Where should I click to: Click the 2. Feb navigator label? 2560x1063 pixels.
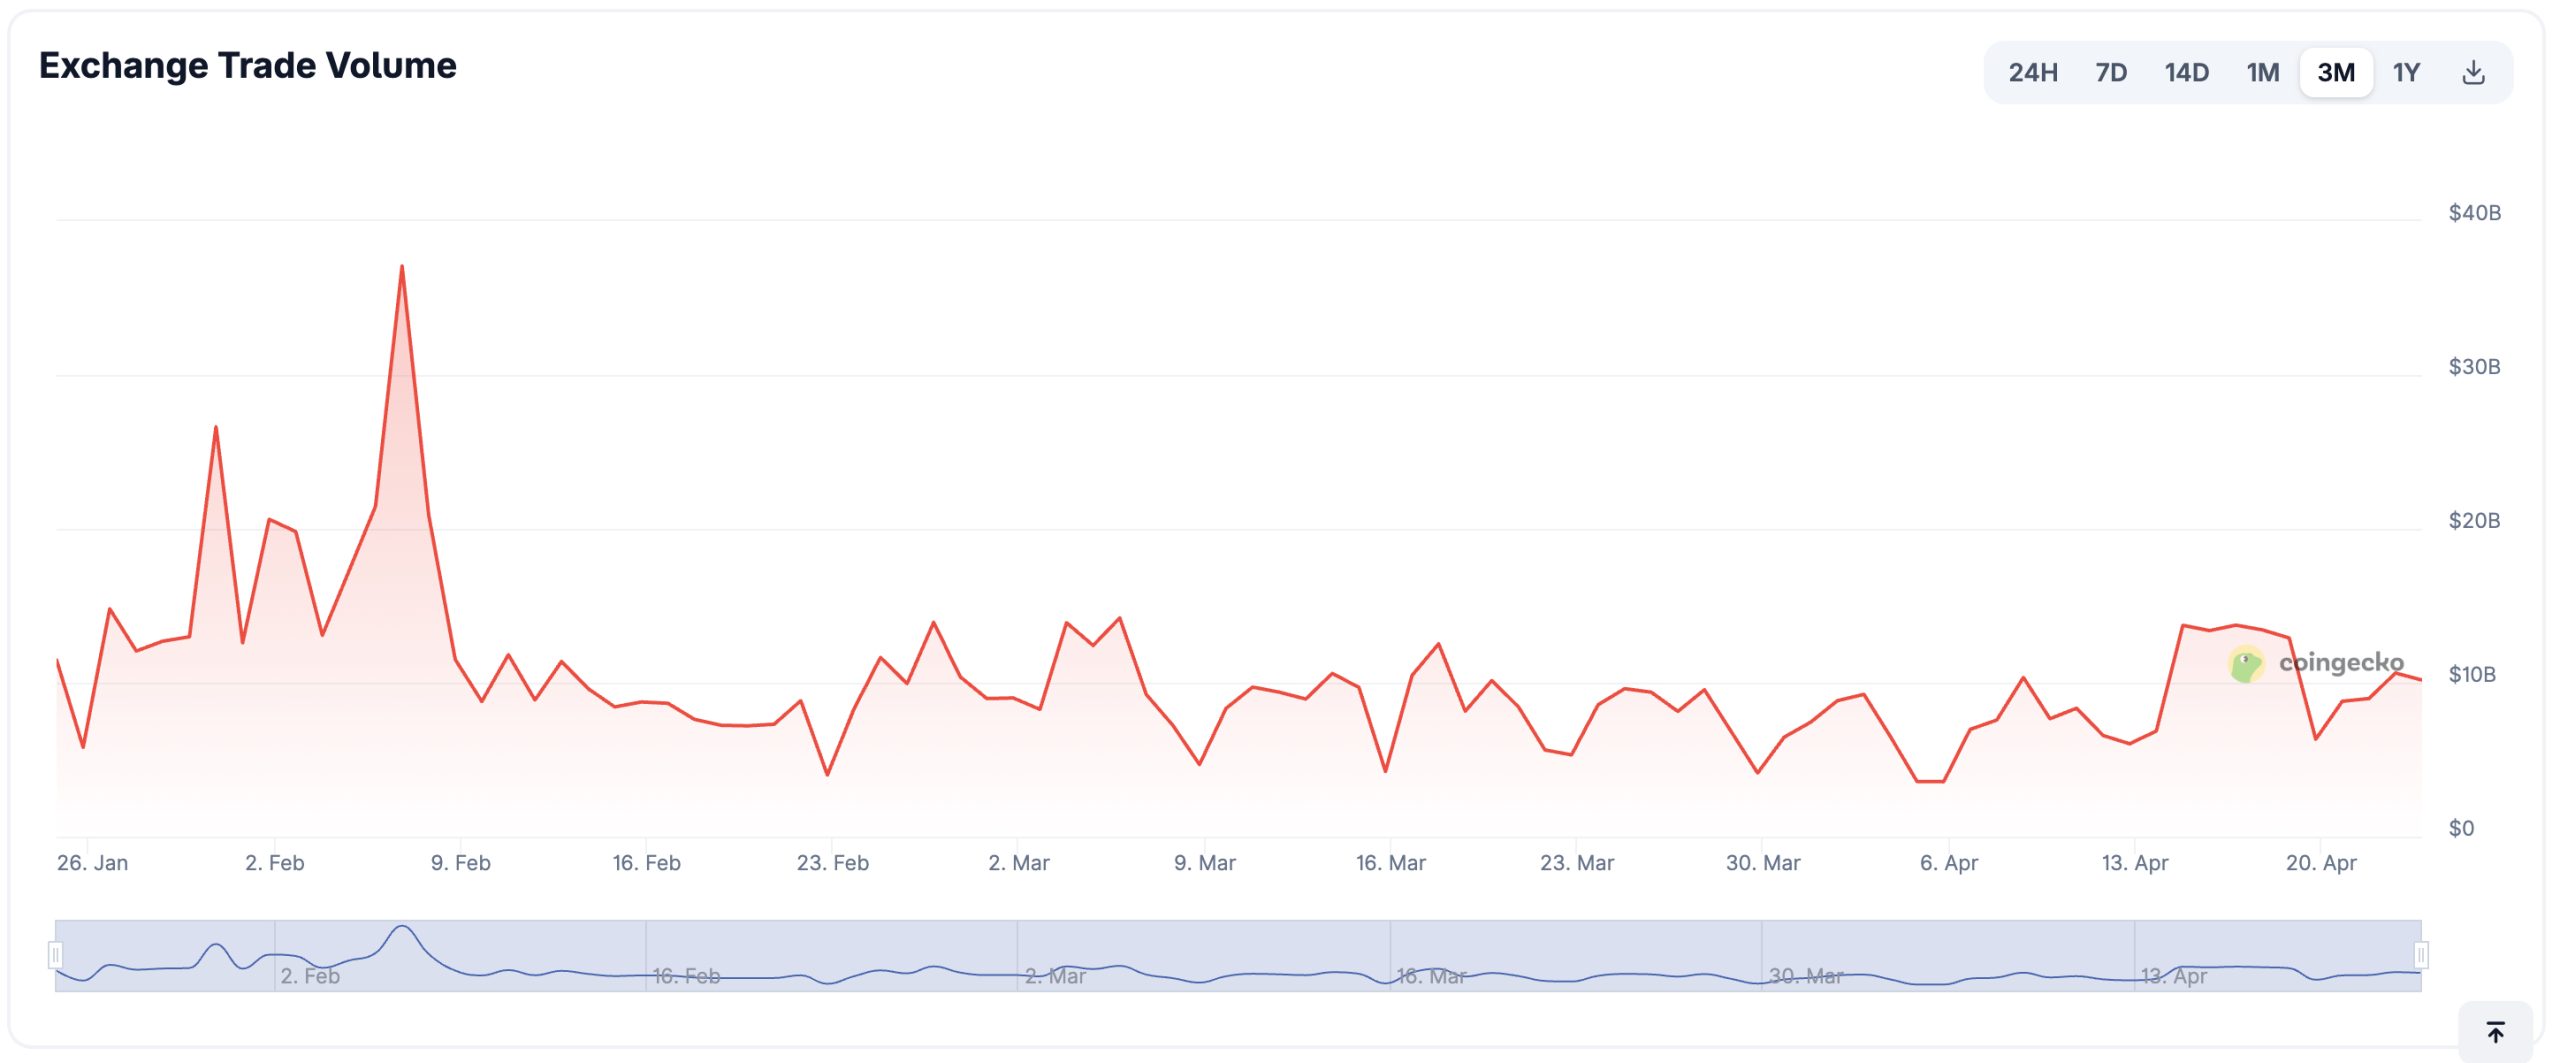[310, 976]
